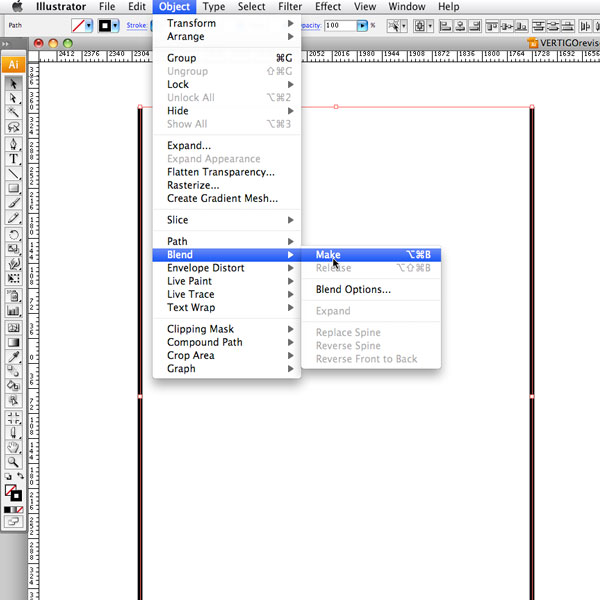This screenshot has width=600, height=600.
Task: Click vertical align top icon
Action: click(492, 26)
